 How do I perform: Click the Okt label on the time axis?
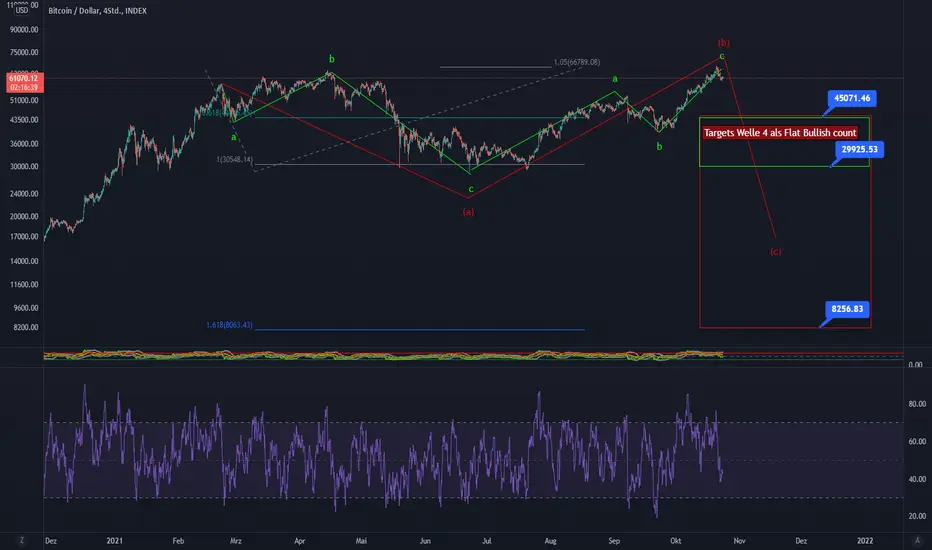tap(675, 540)
